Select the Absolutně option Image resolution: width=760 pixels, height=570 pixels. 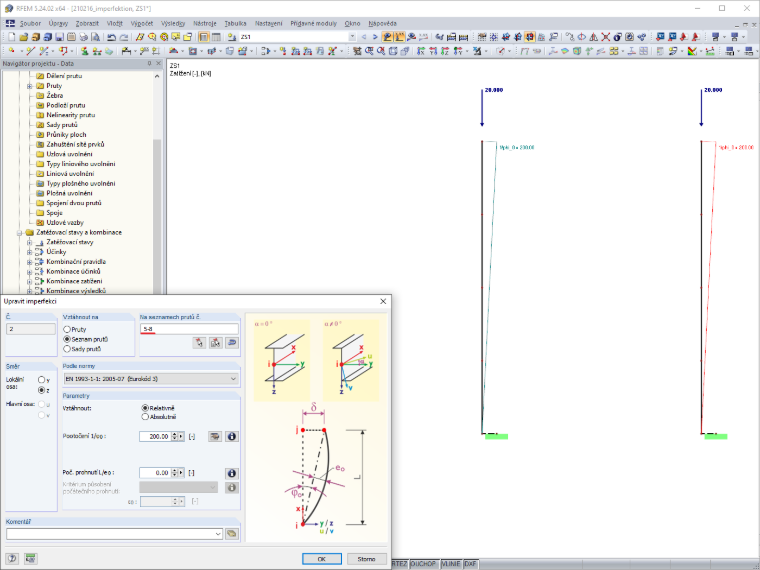[145, 417]
